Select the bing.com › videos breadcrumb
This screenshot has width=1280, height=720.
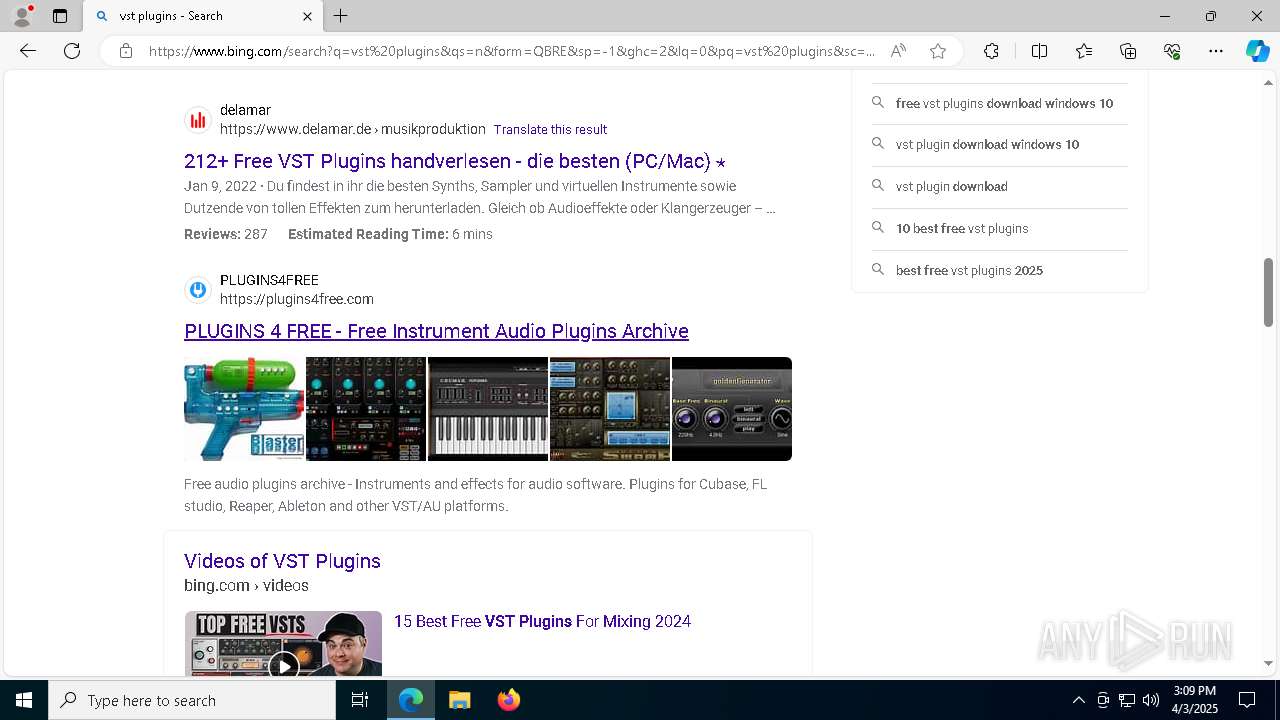[x=246, y=586]
